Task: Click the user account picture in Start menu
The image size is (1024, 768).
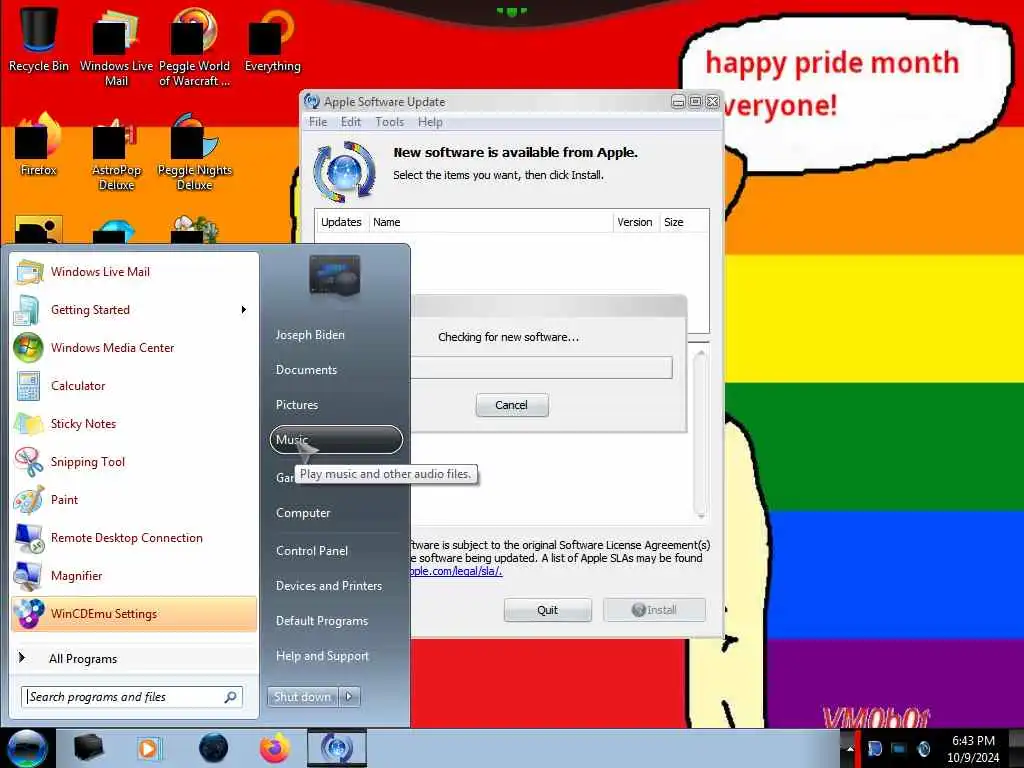Action: pos(334,276)
